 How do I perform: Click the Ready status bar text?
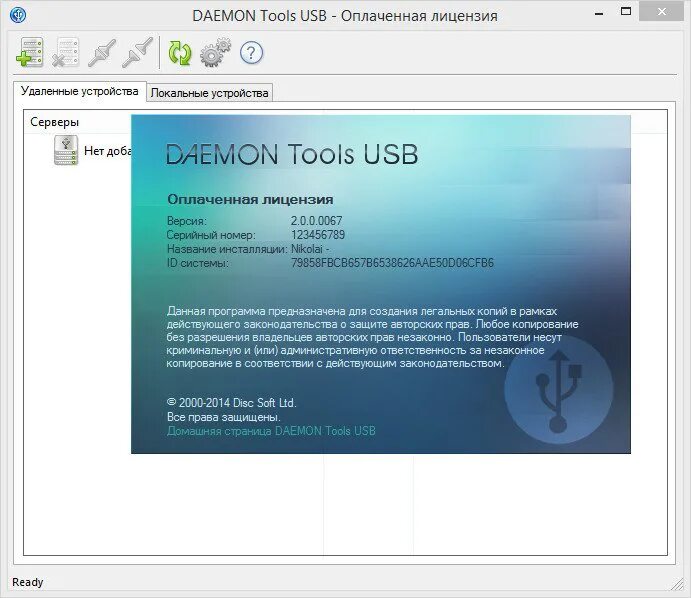tap(28, 582)
